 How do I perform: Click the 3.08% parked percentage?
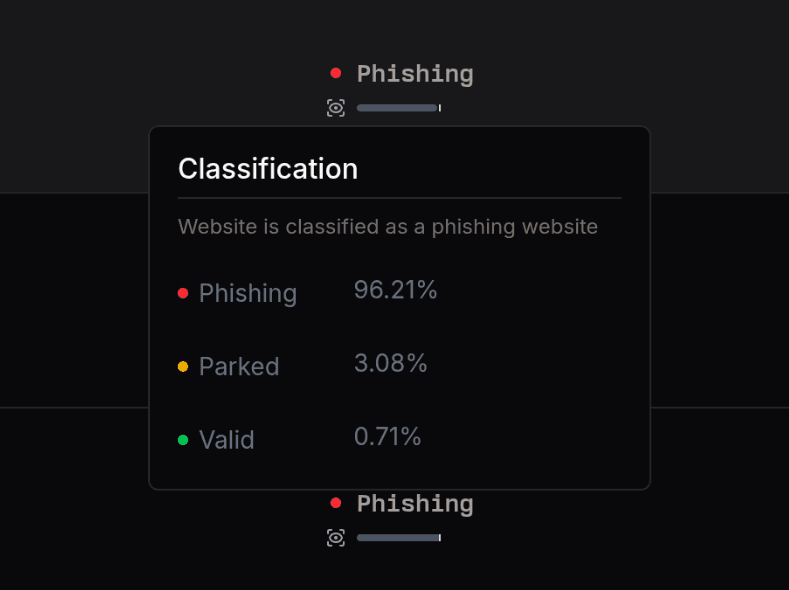click(x=391, y=364)
